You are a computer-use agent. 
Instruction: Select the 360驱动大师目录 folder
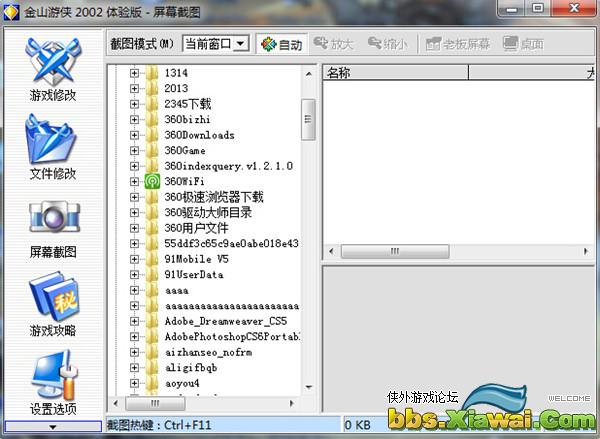[207, 213]
